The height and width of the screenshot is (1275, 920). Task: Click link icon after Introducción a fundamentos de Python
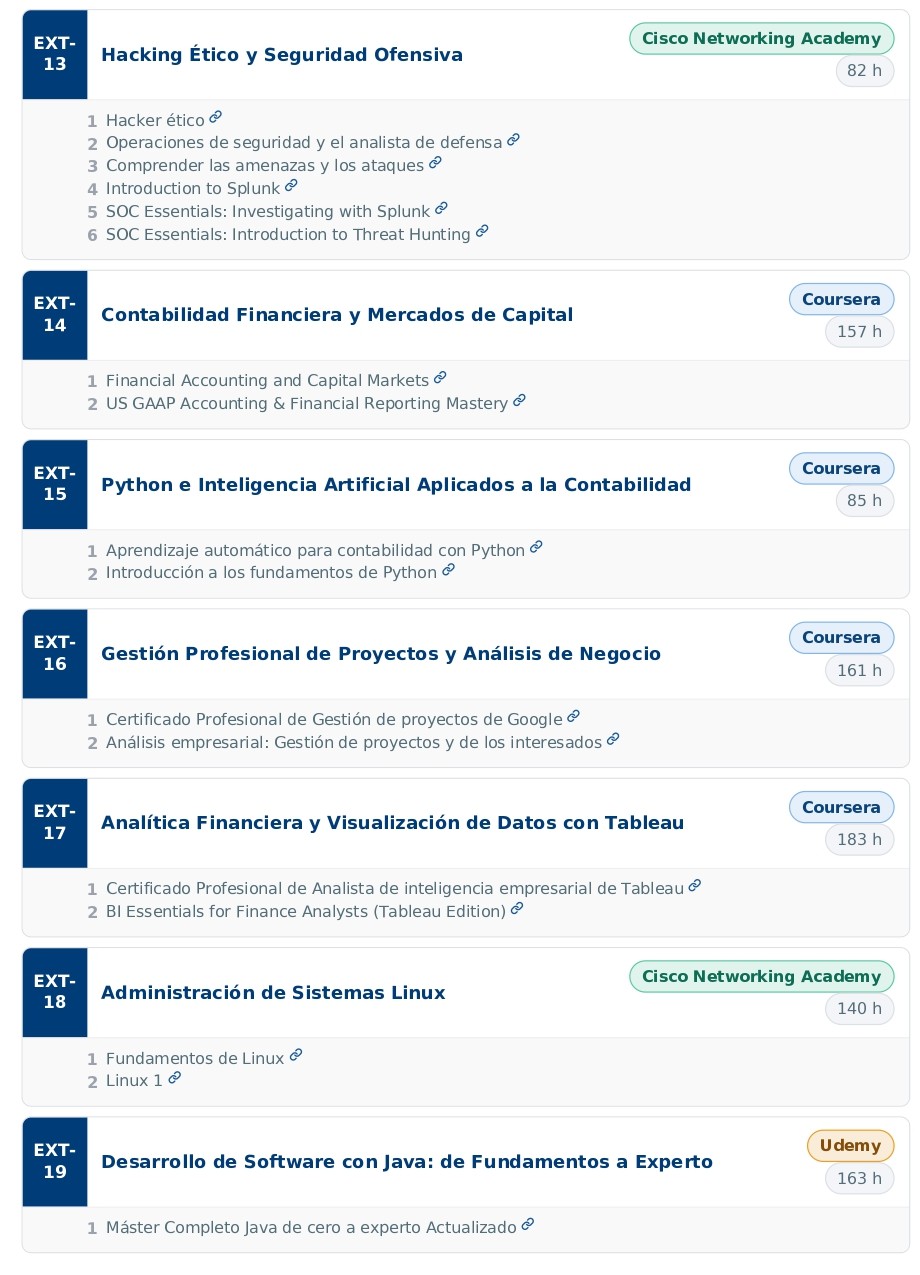tap(448, 570)
